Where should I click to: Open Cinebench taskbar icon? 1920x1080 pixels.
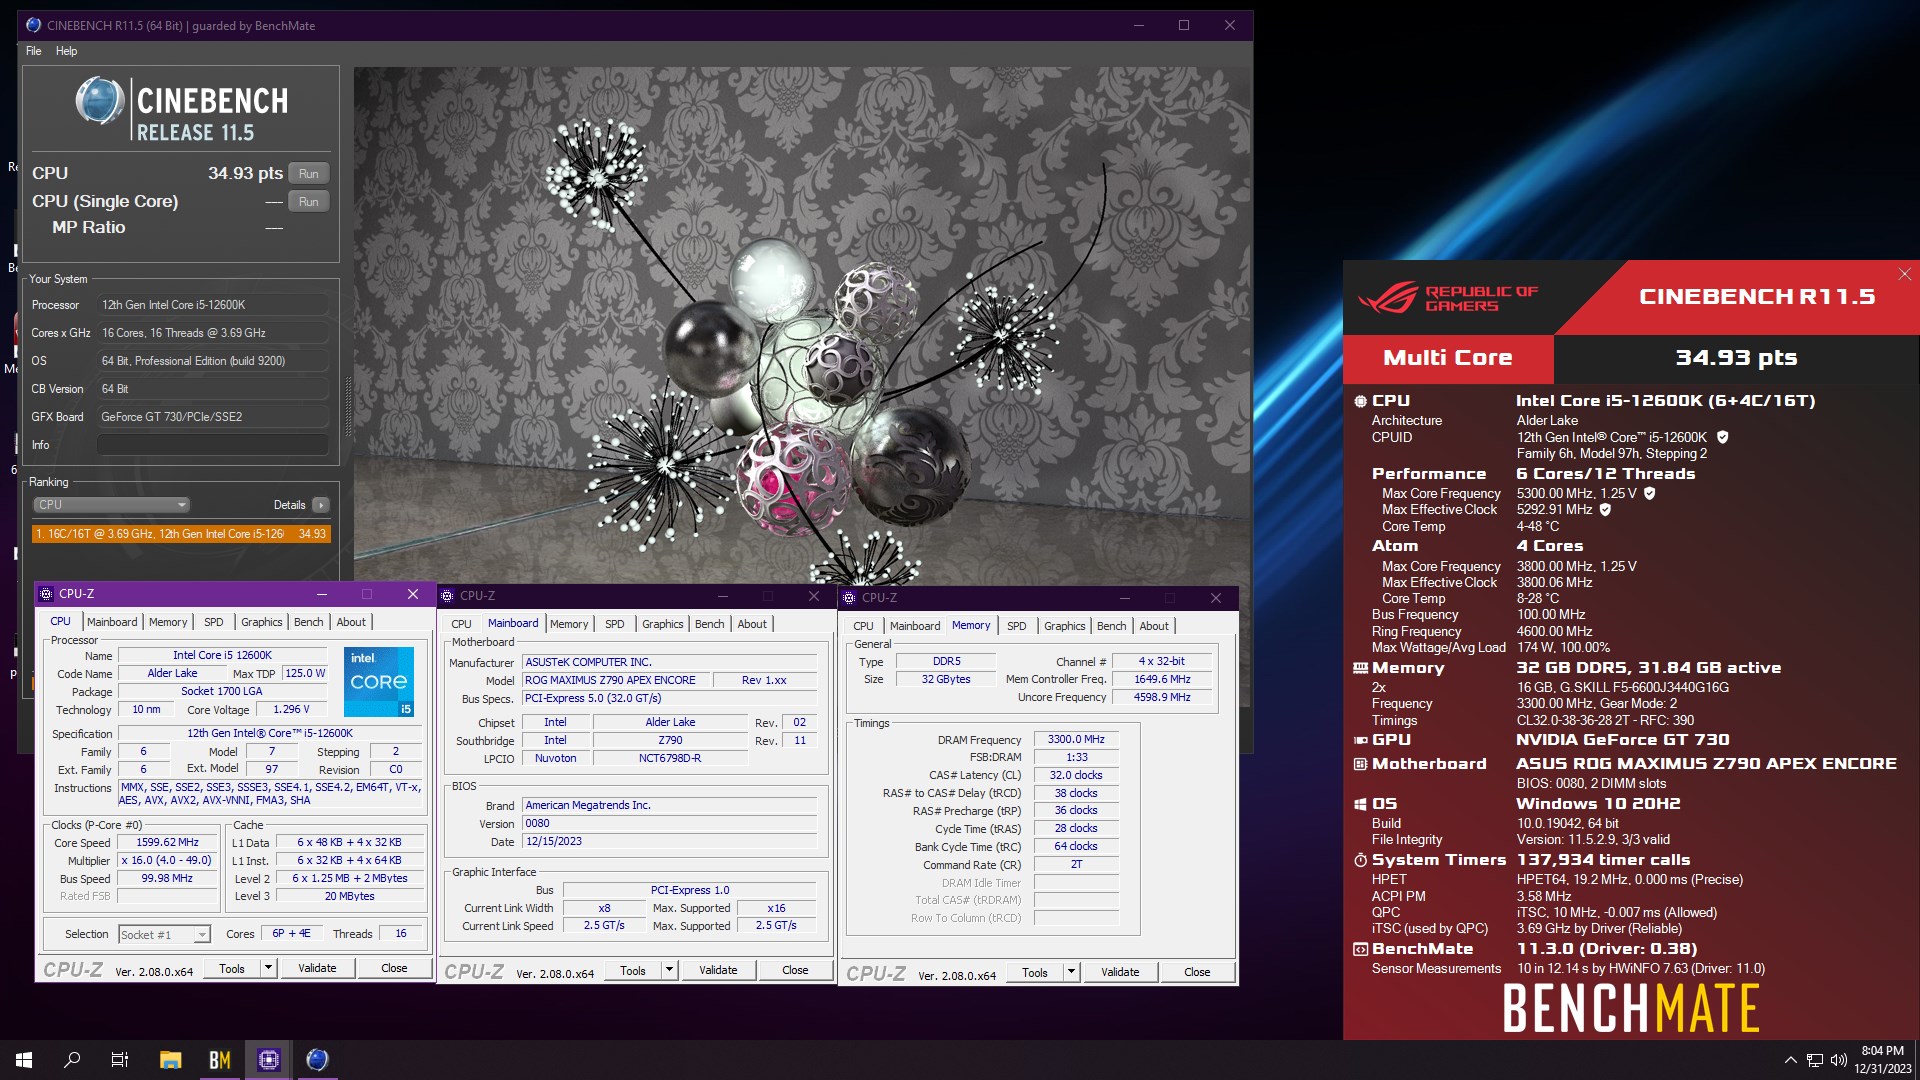[317, 1060]
